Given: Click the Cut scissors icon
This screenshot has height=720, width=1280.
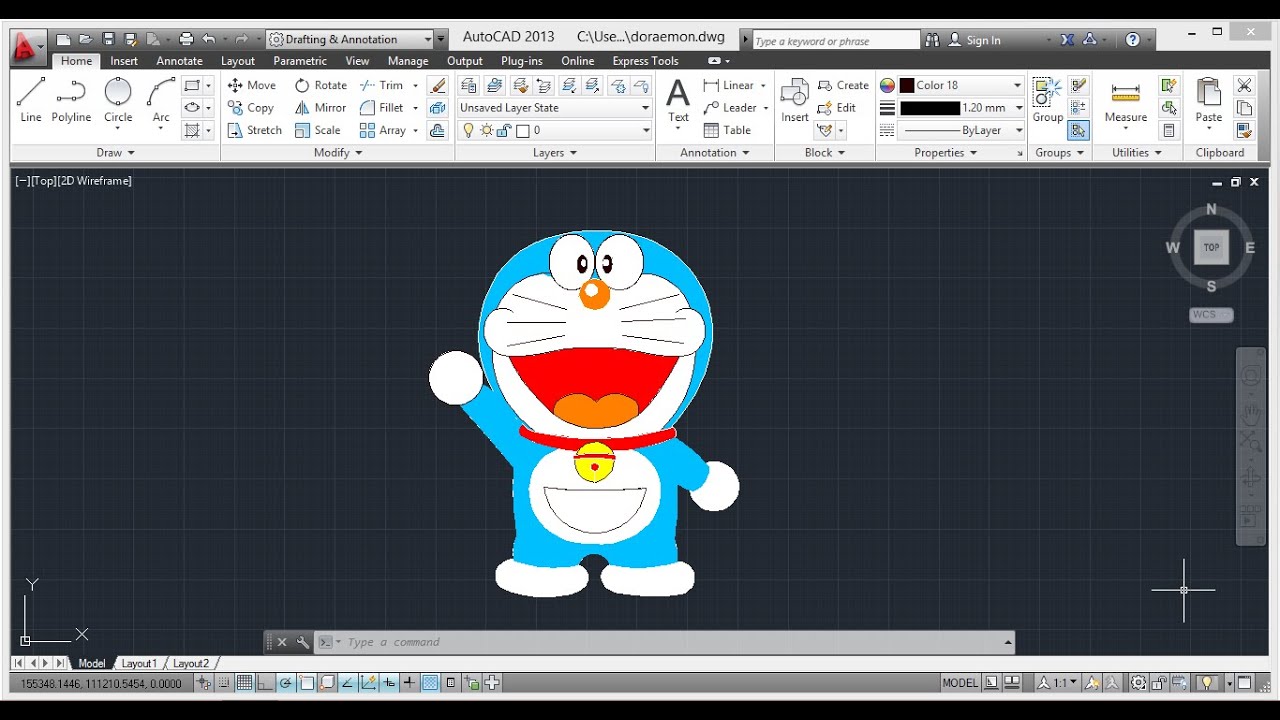Looking at the screenshot, I should (x=1244, y=85).
